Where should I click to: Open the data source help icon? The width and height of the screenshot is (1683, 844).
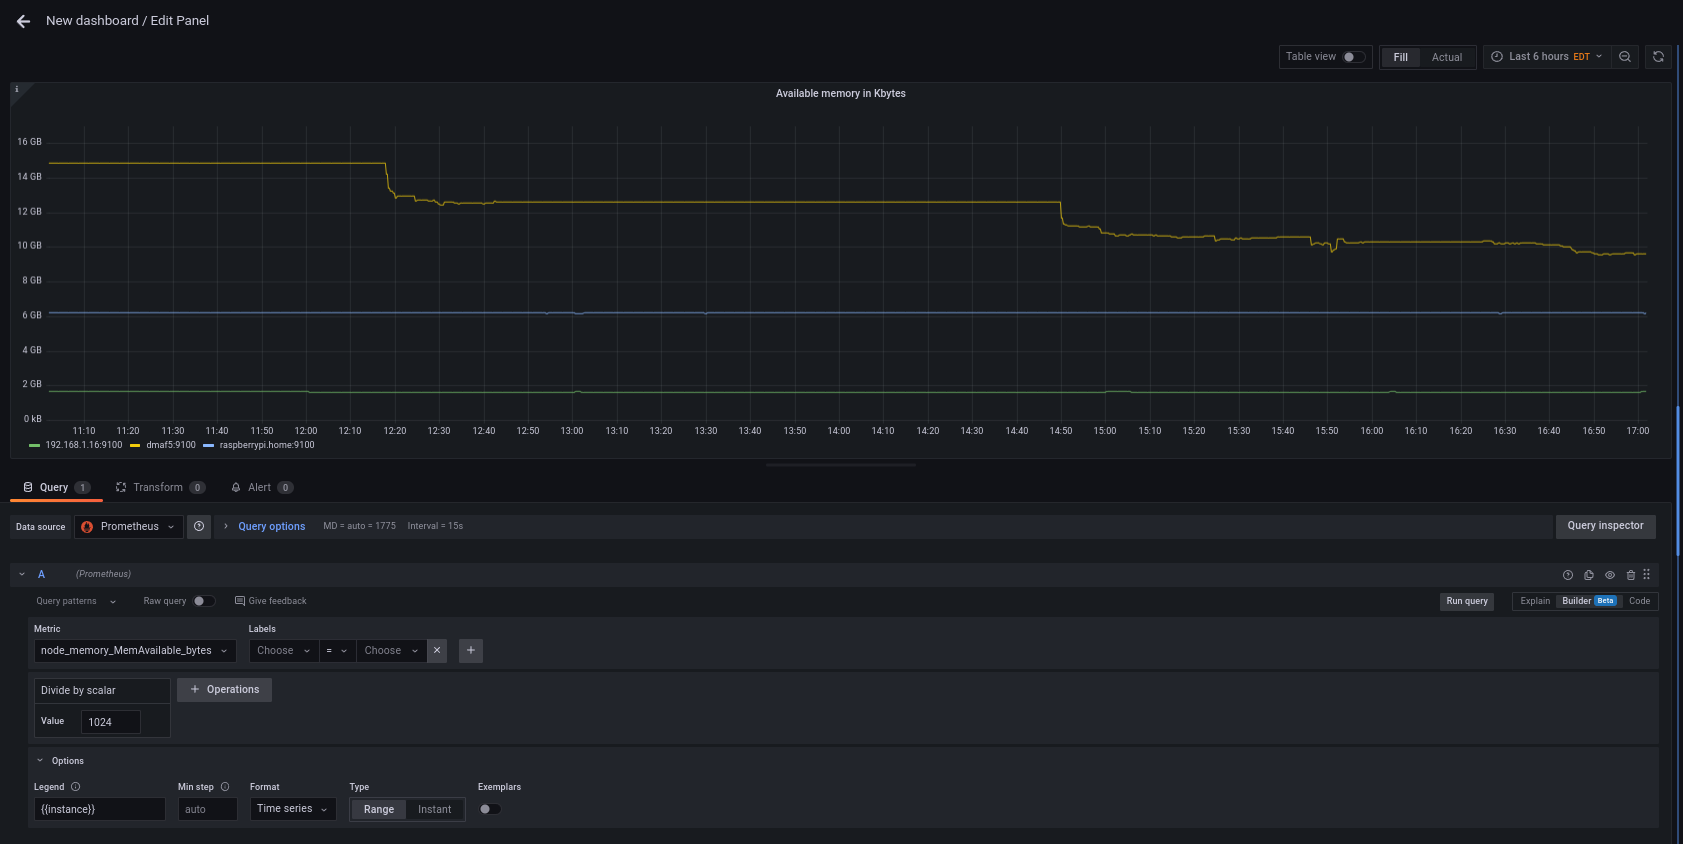[199, 526]
